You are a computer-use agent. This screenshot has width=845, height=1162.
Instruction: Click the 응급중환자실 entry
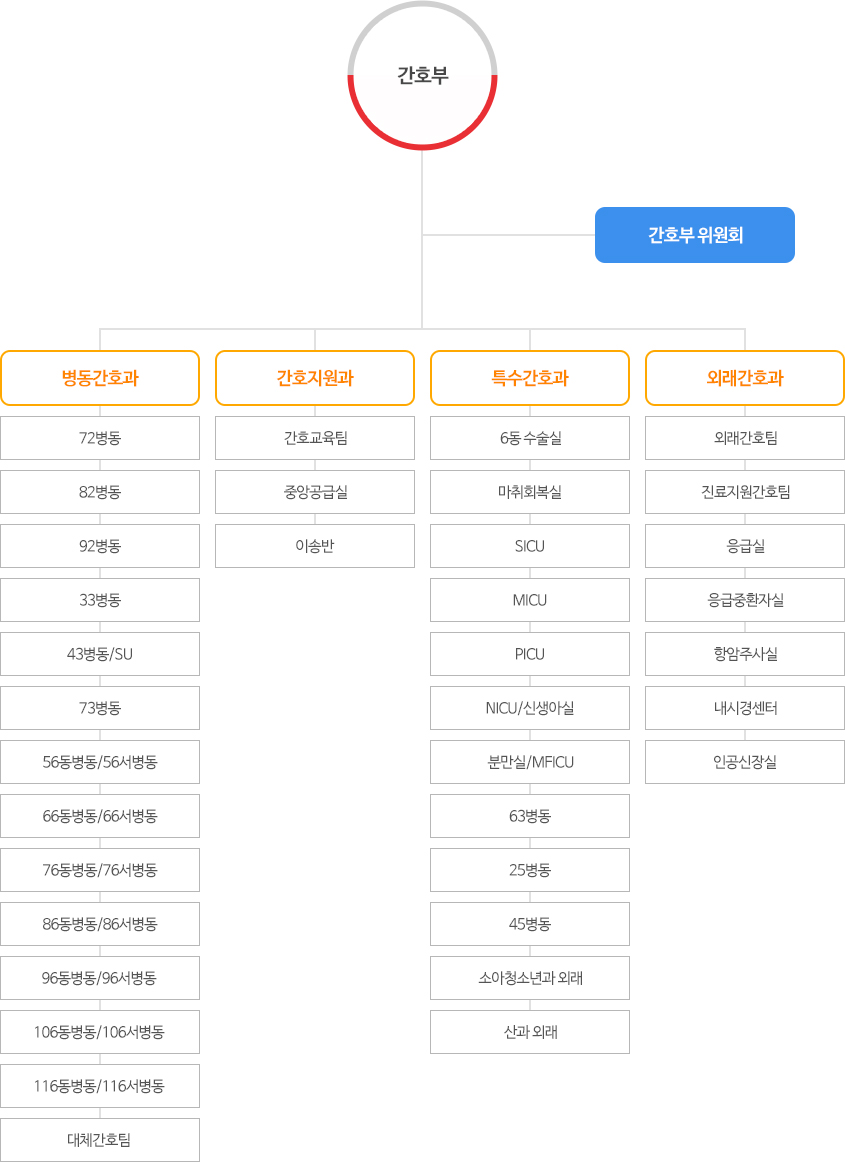(745, 600)
